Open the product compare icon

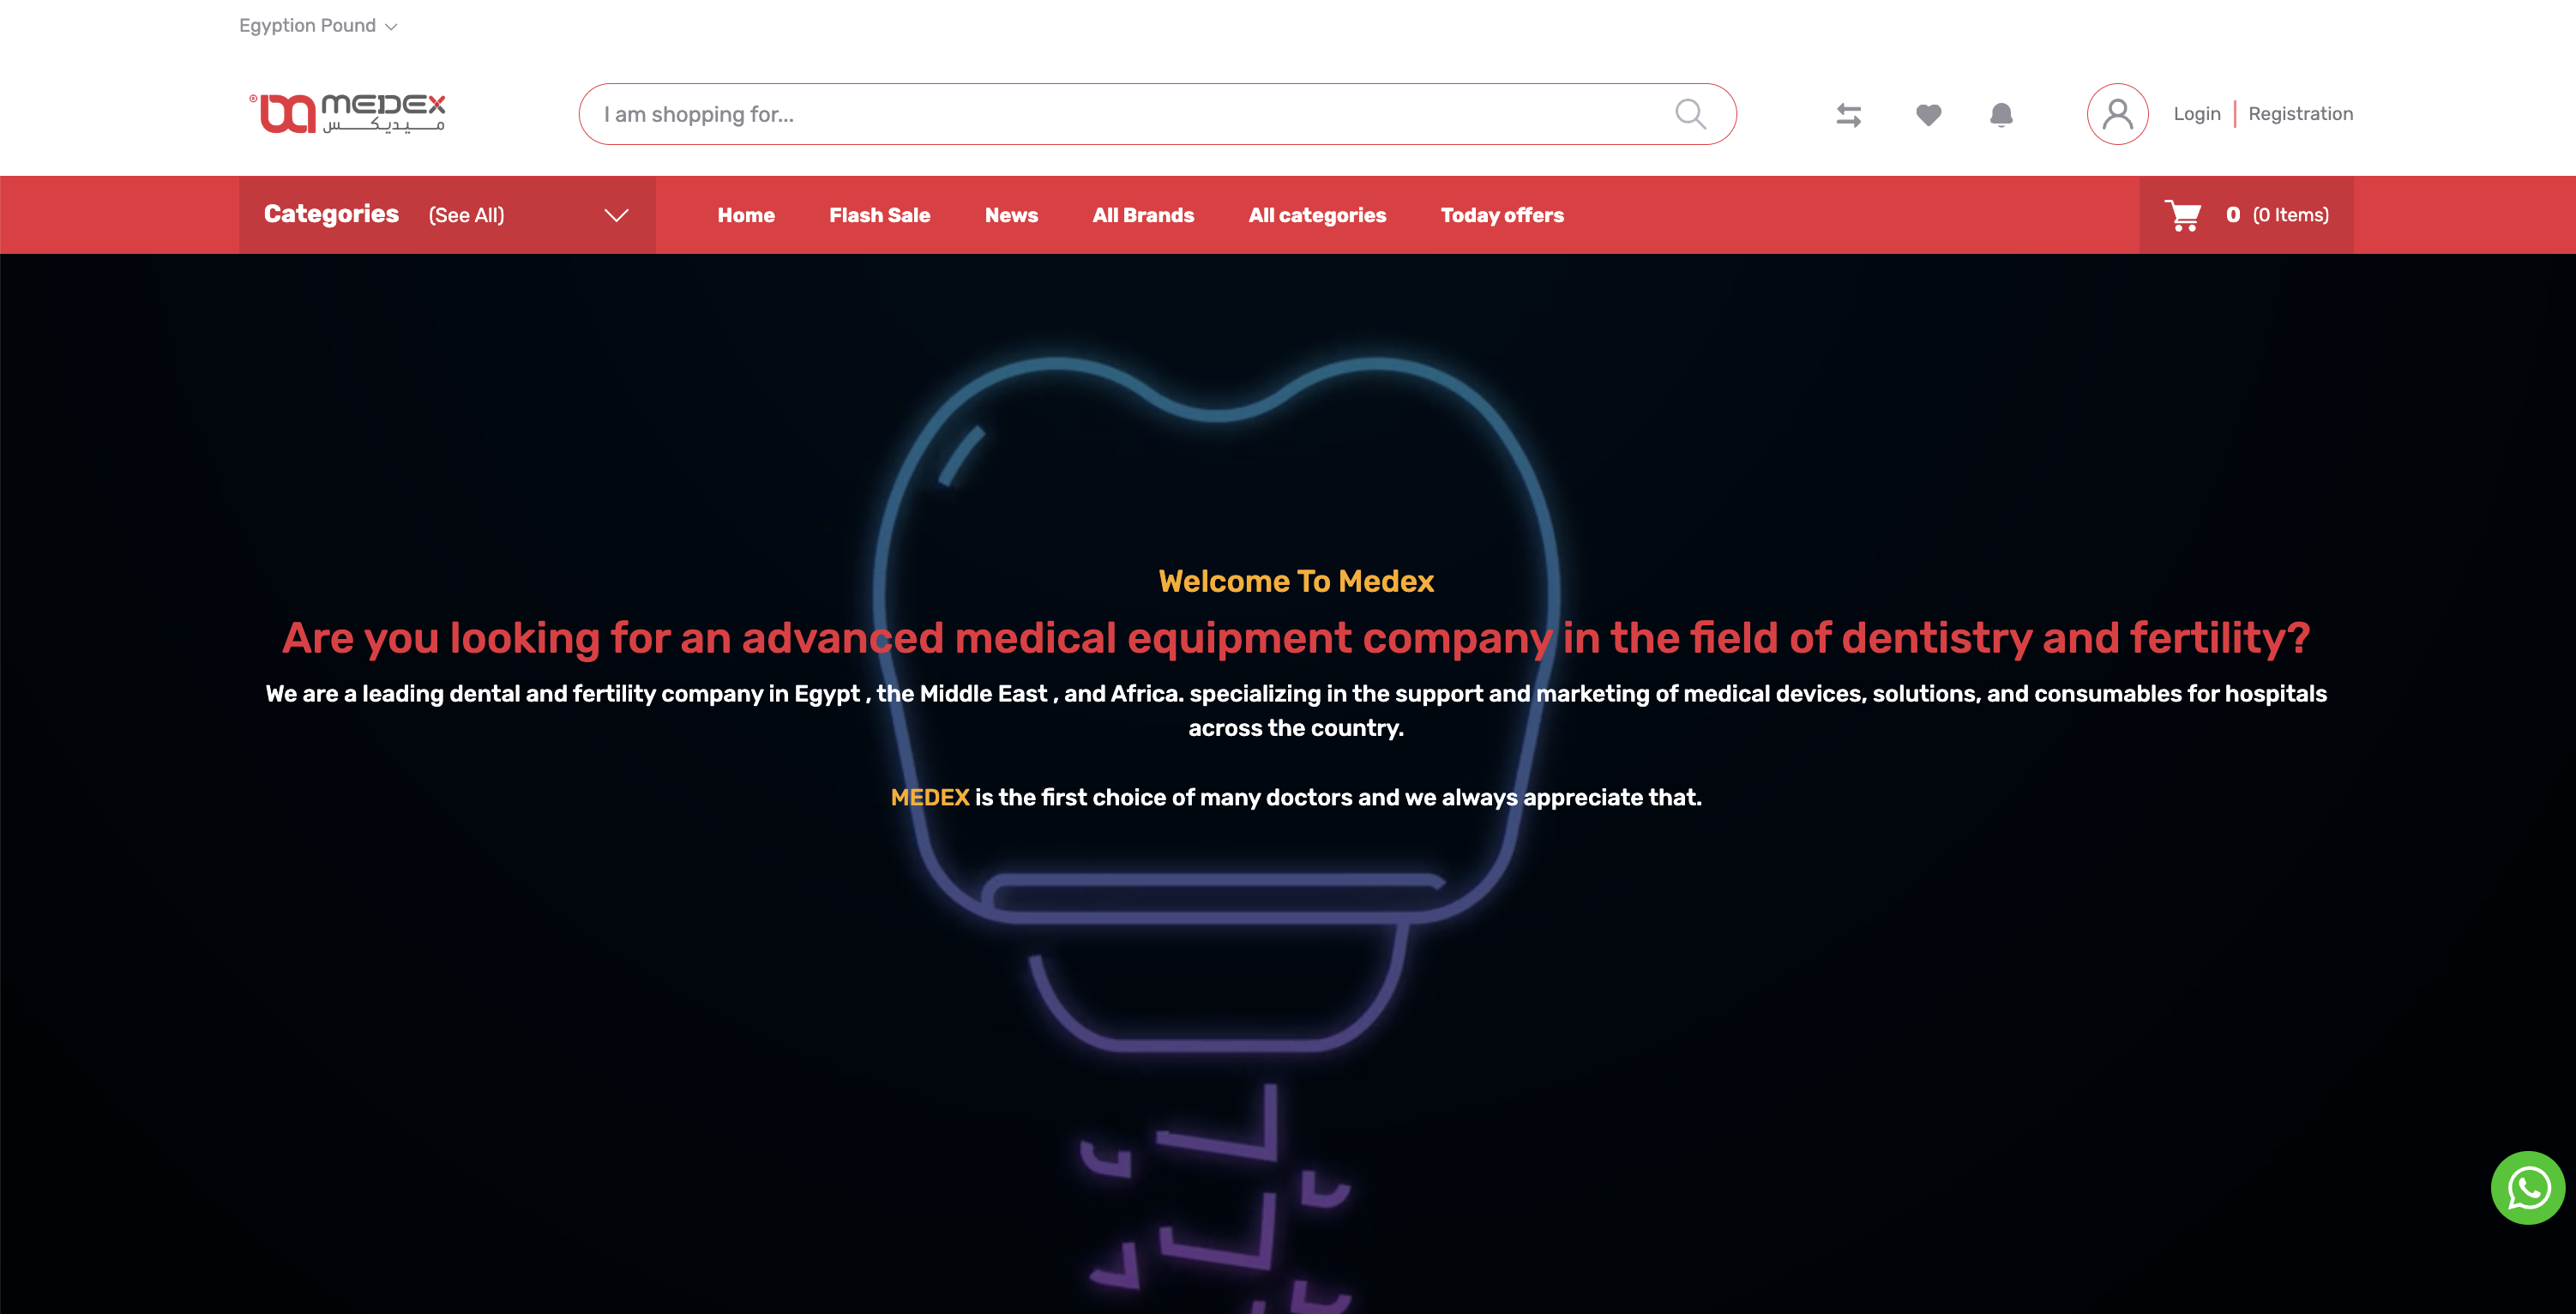tap(1849, 114)
